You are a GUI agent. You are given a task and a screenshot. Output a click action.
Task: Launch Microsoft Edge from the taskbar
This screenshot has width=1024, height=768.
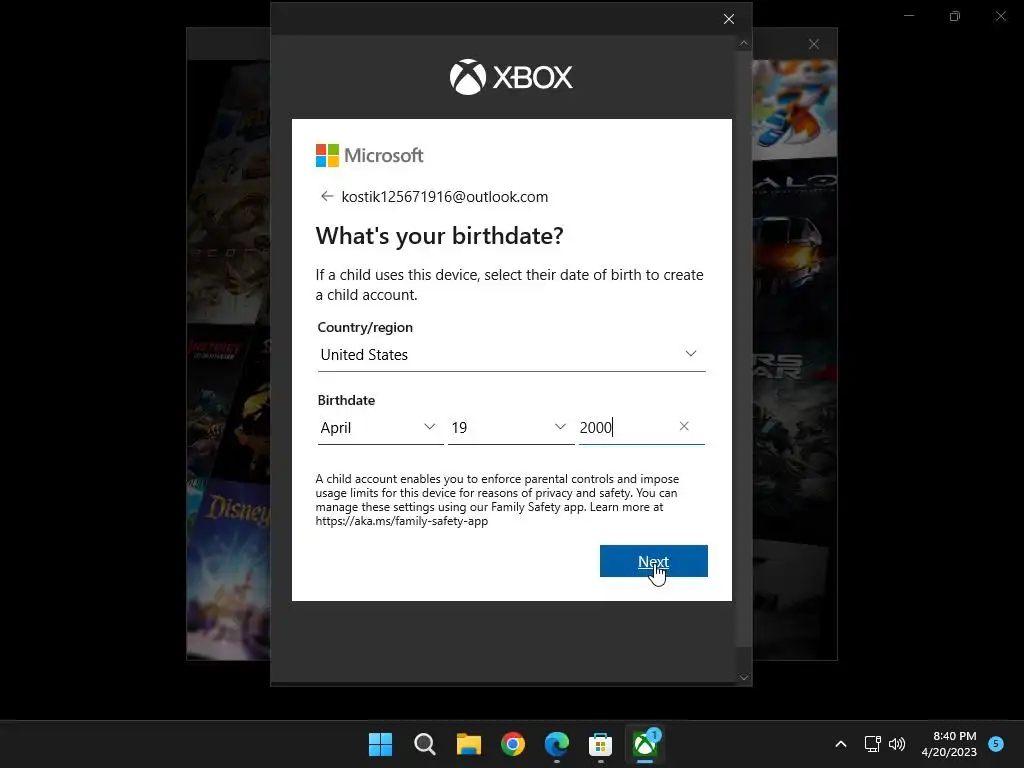[556, 744]
